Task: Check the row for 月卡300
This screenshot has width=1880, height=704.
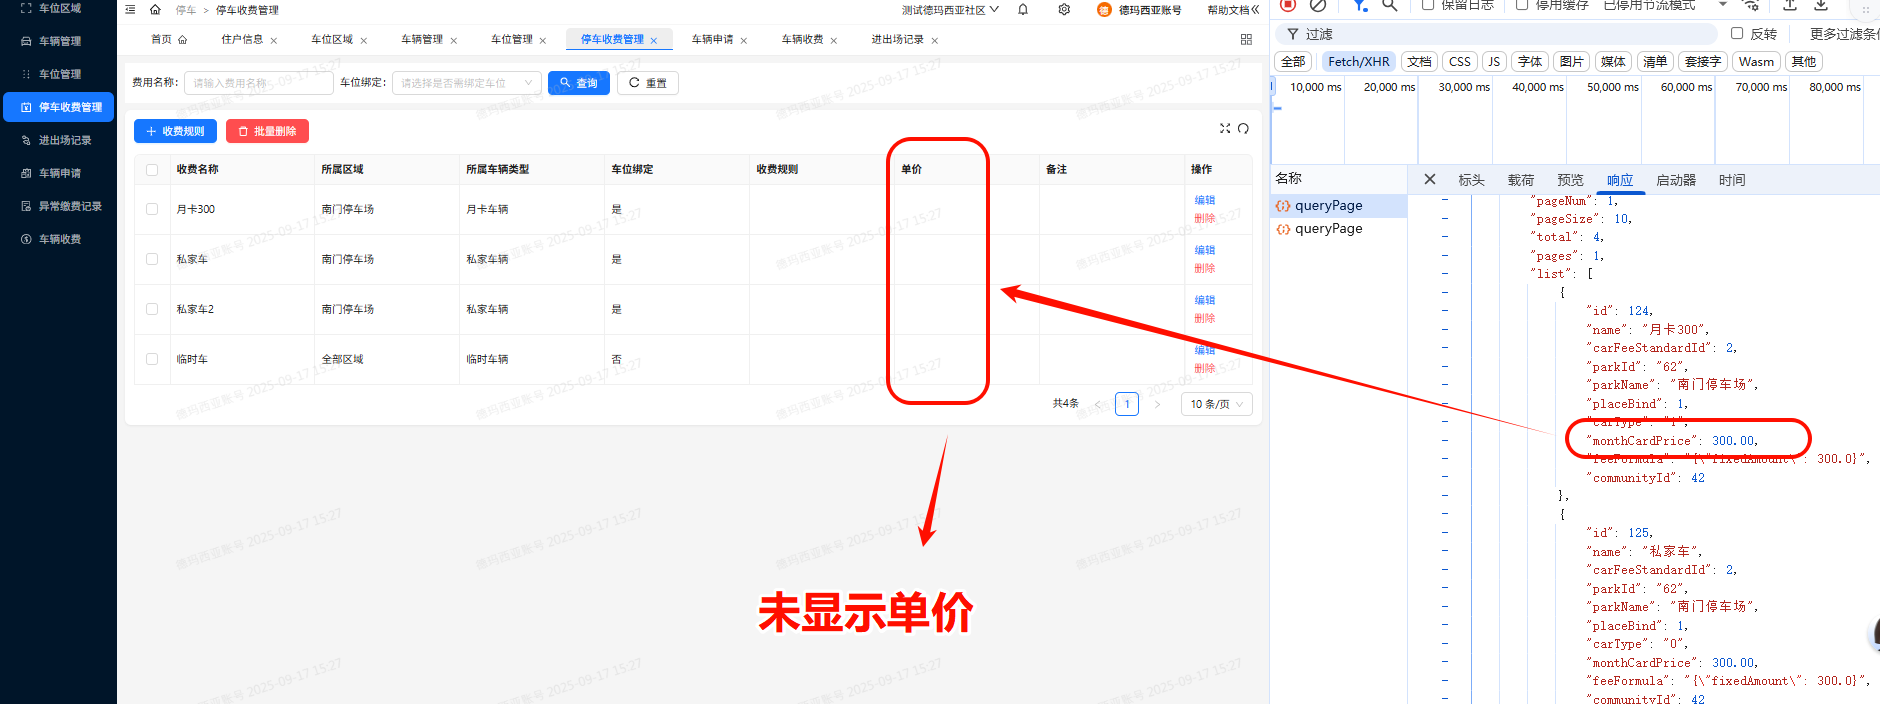Action: [152, 209]
